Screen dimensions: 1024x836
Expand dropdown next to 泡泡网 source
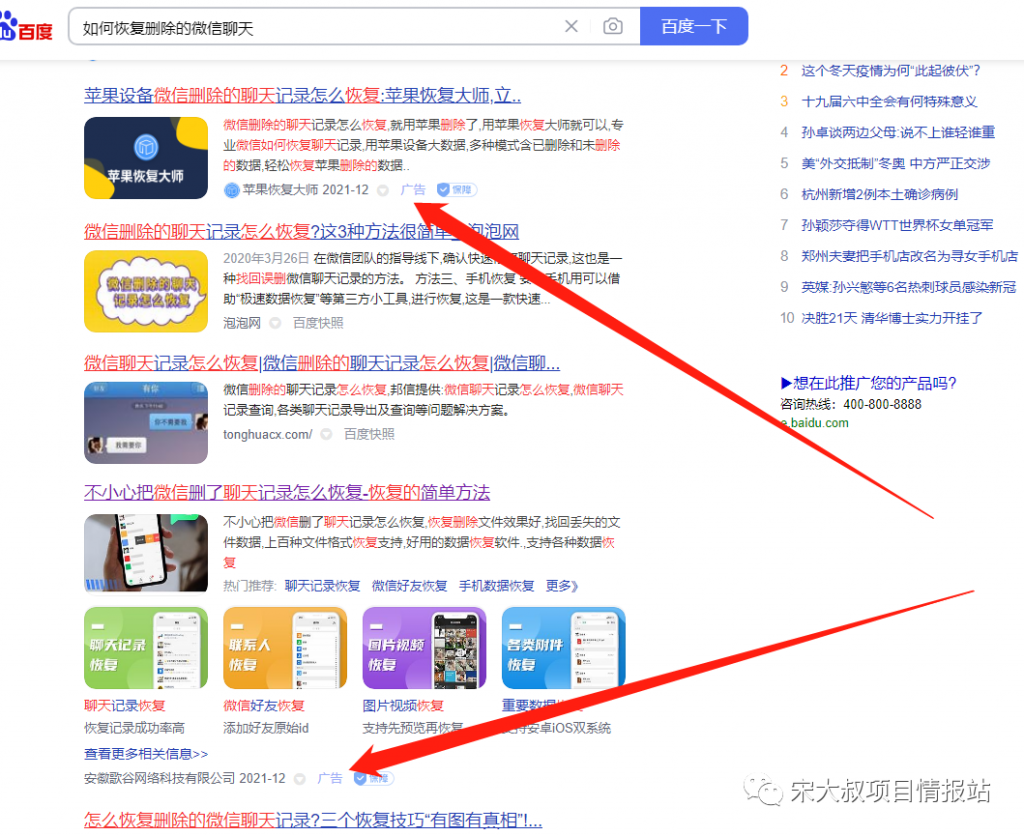point(276,323)
